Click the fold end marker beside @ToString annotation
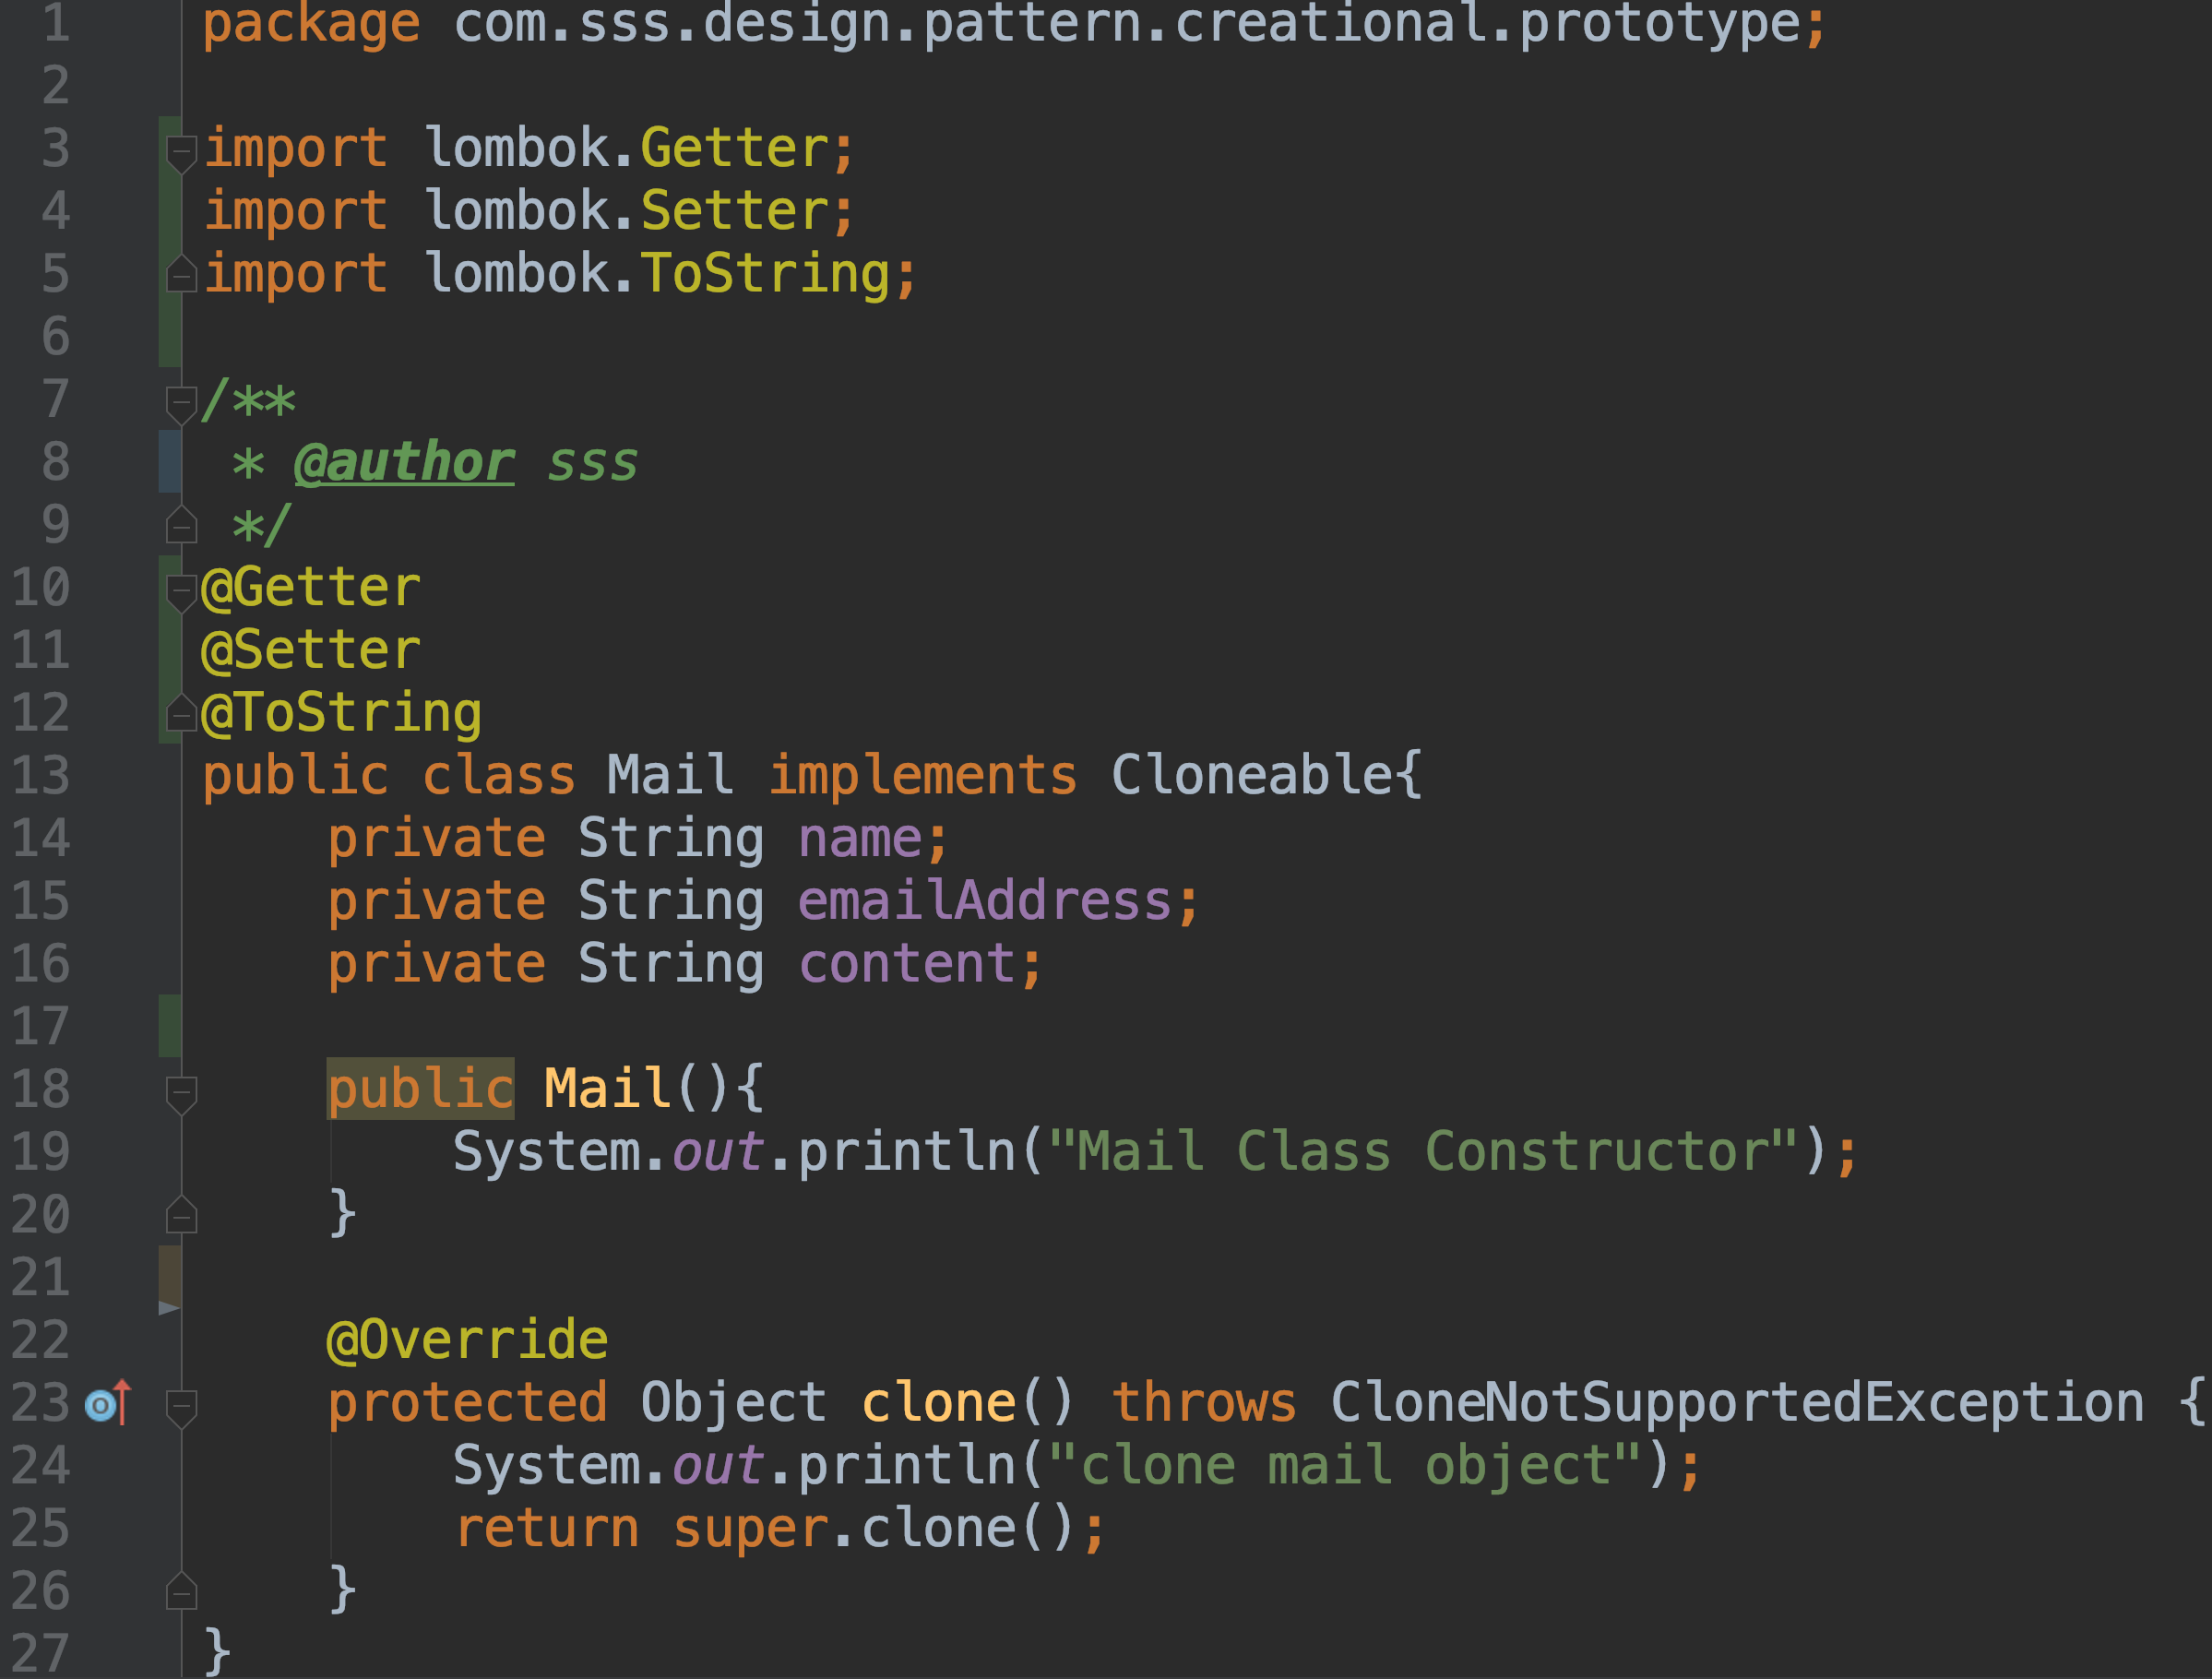 tap(181, 712)
